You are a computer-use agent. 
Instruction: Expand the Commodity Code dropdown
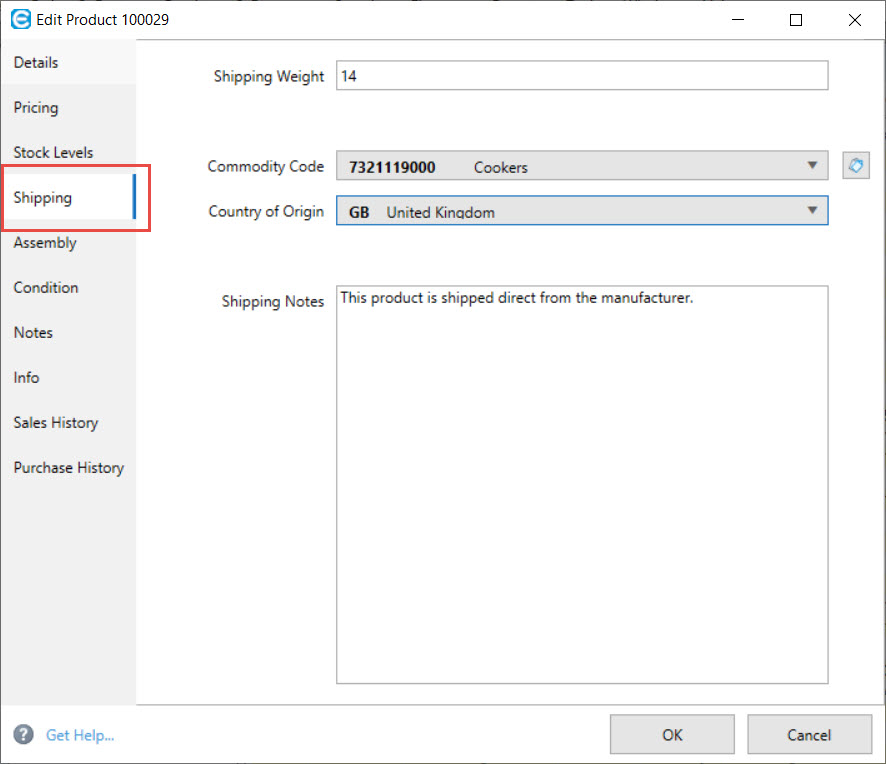coord(811,166)
